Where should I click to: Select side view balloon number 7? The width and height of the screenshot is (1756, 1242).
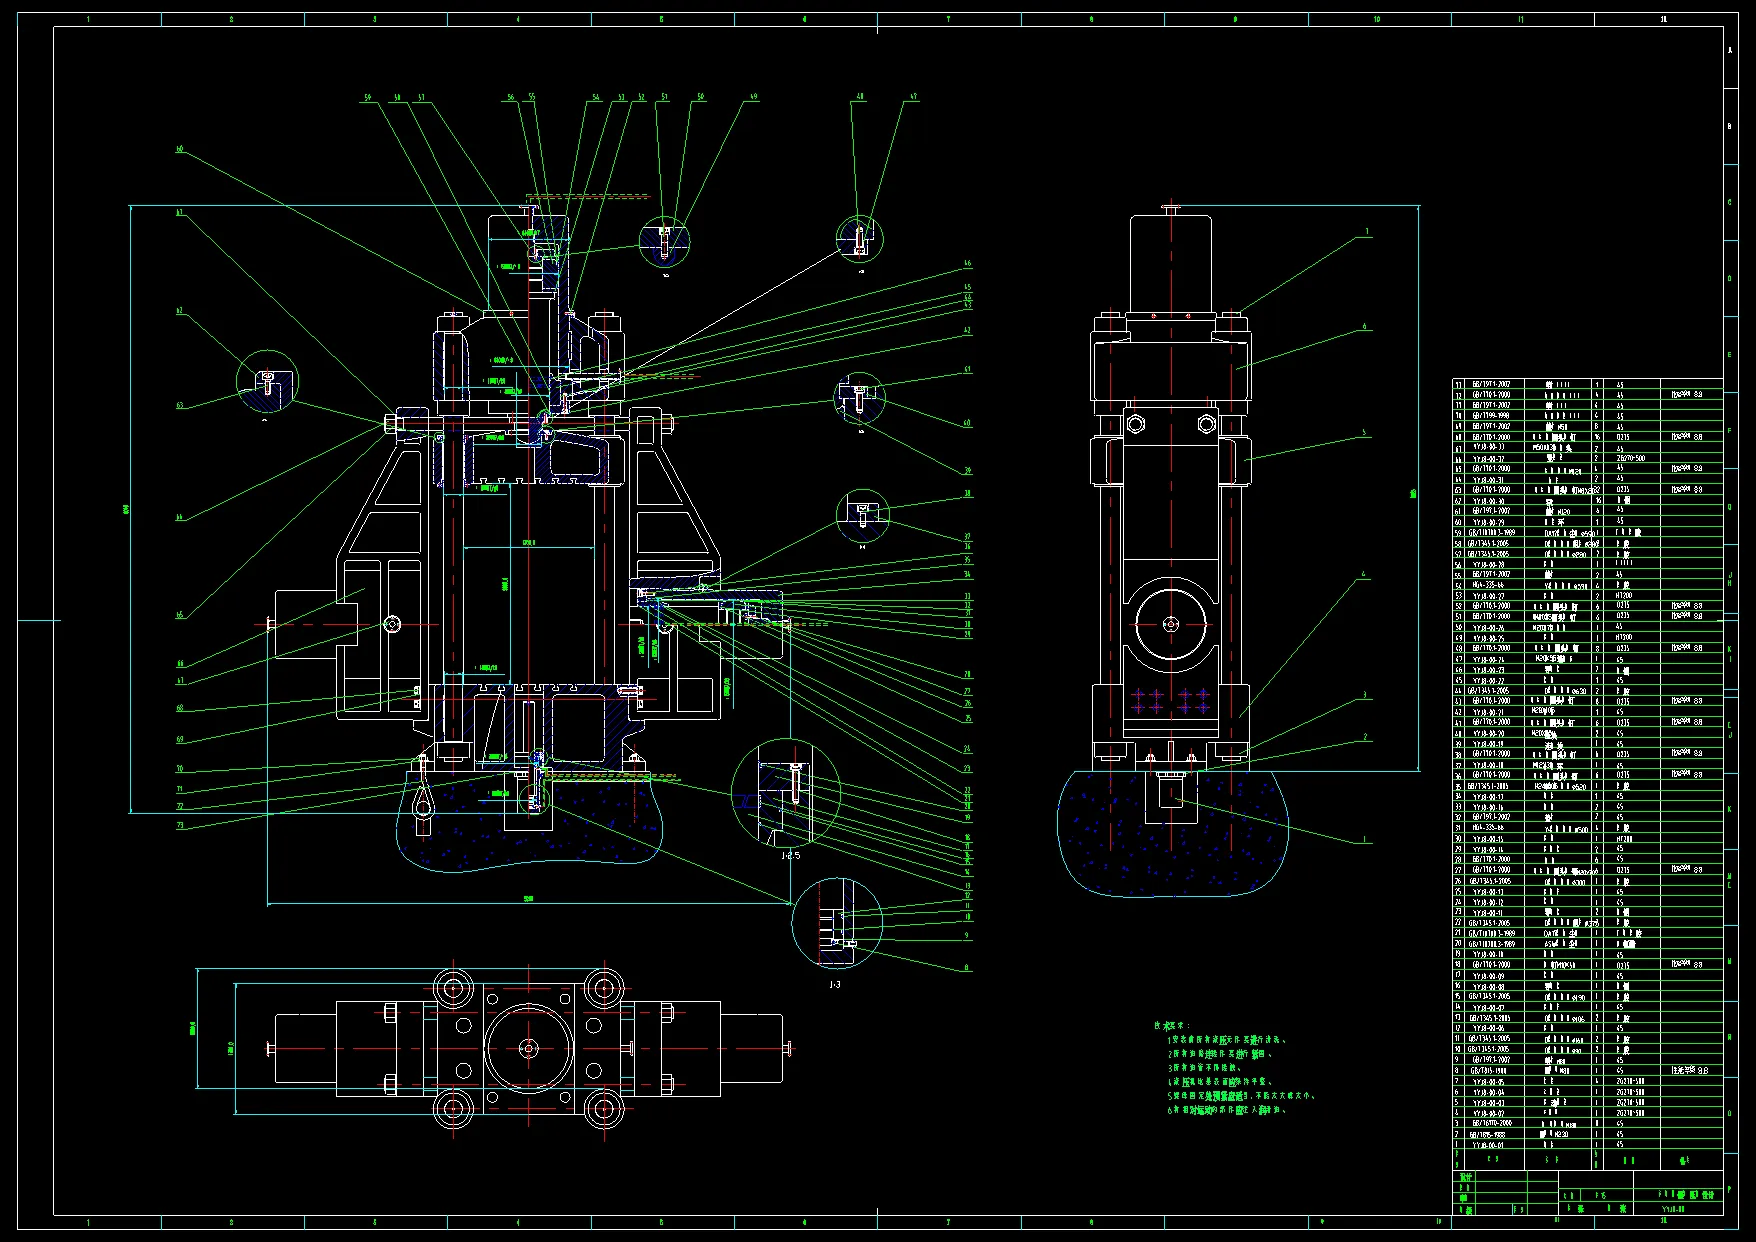point(1367,232)
